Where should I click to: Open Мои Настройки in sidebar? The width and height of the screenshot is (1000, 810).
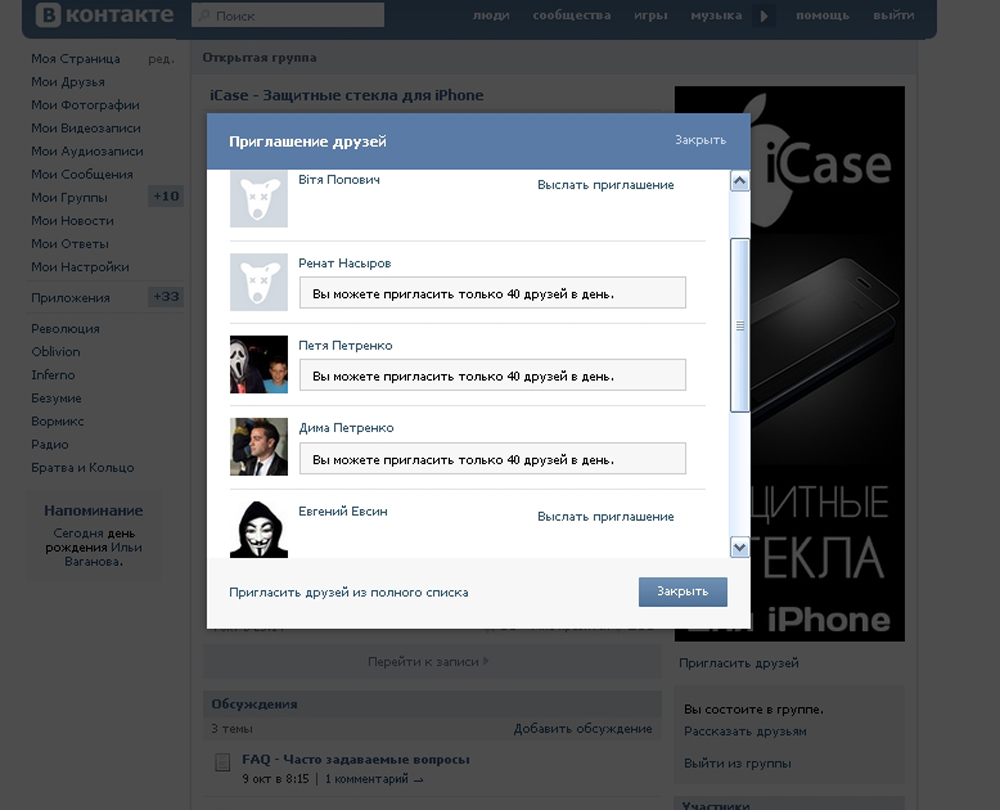pyautogui.click(x=80, y=267)
